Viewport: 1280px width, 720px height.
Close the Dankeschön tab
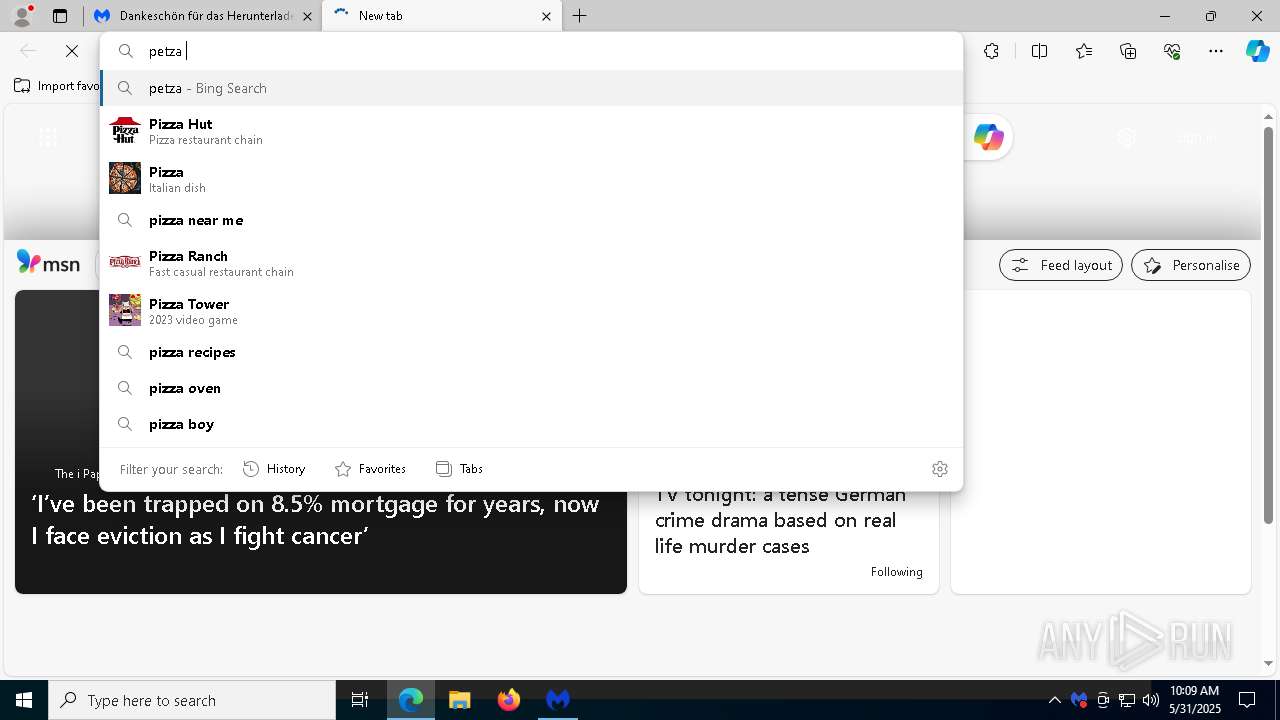point(307,16)
